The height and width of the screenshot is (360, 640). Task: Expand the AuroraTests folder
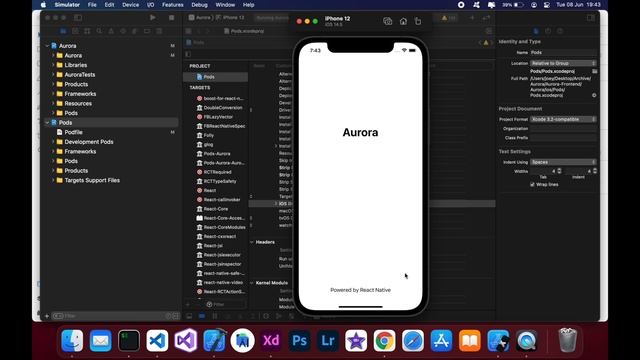click(53, 75)
